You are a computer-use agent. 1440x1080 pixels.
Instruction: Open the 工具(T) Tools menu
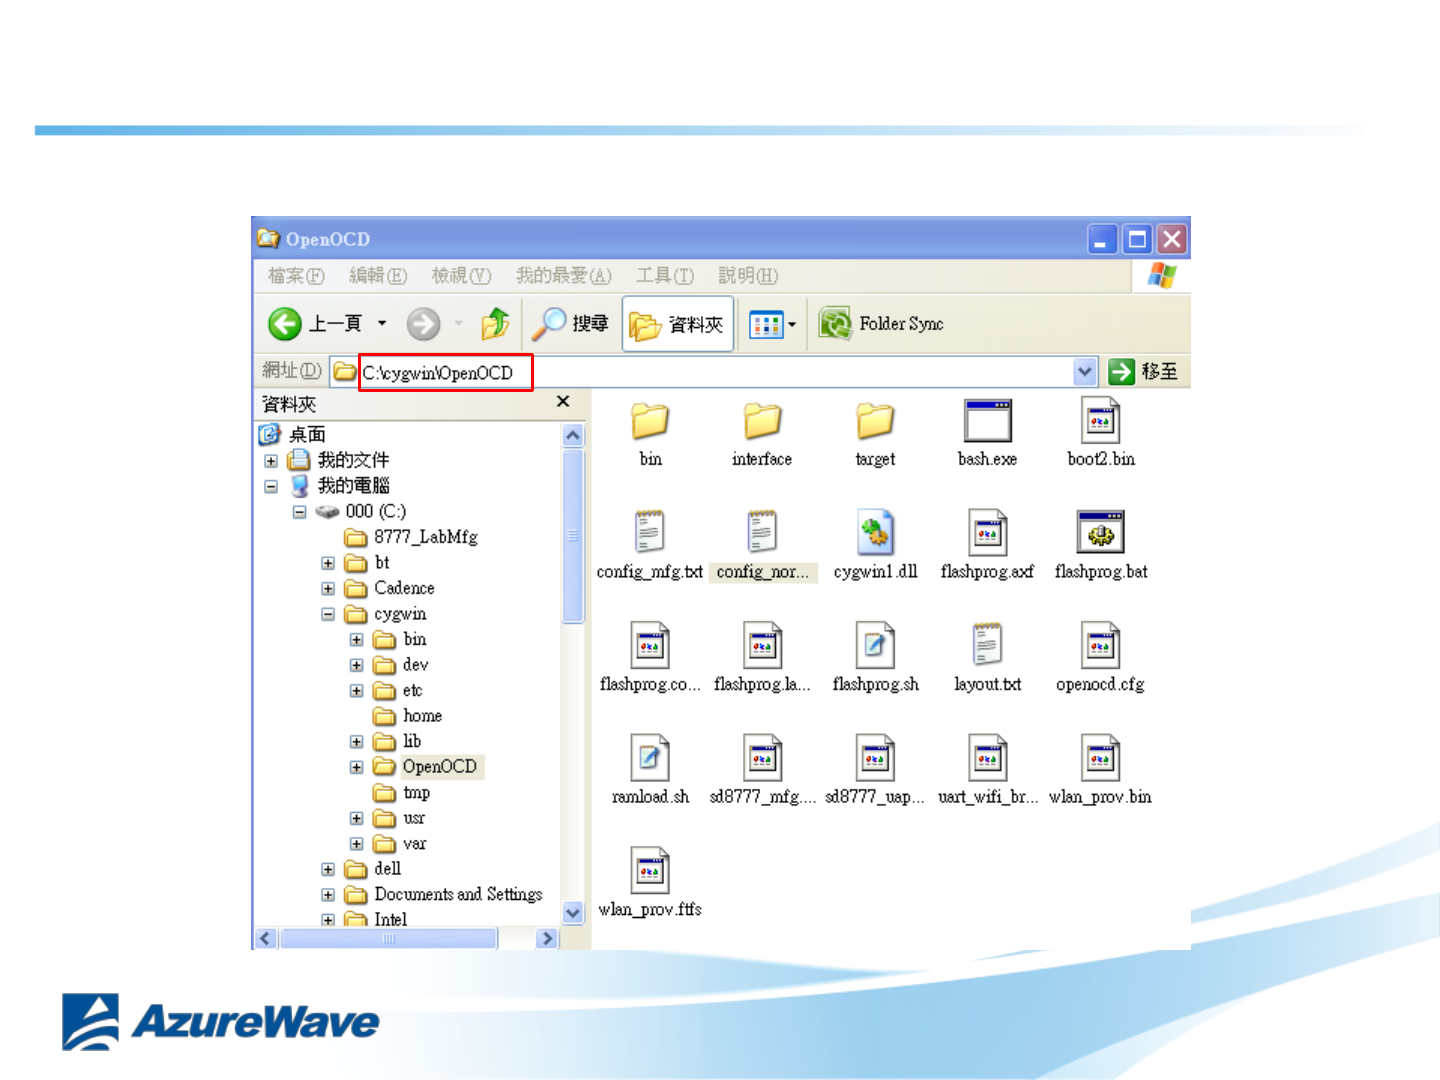[x=665, y=275]
